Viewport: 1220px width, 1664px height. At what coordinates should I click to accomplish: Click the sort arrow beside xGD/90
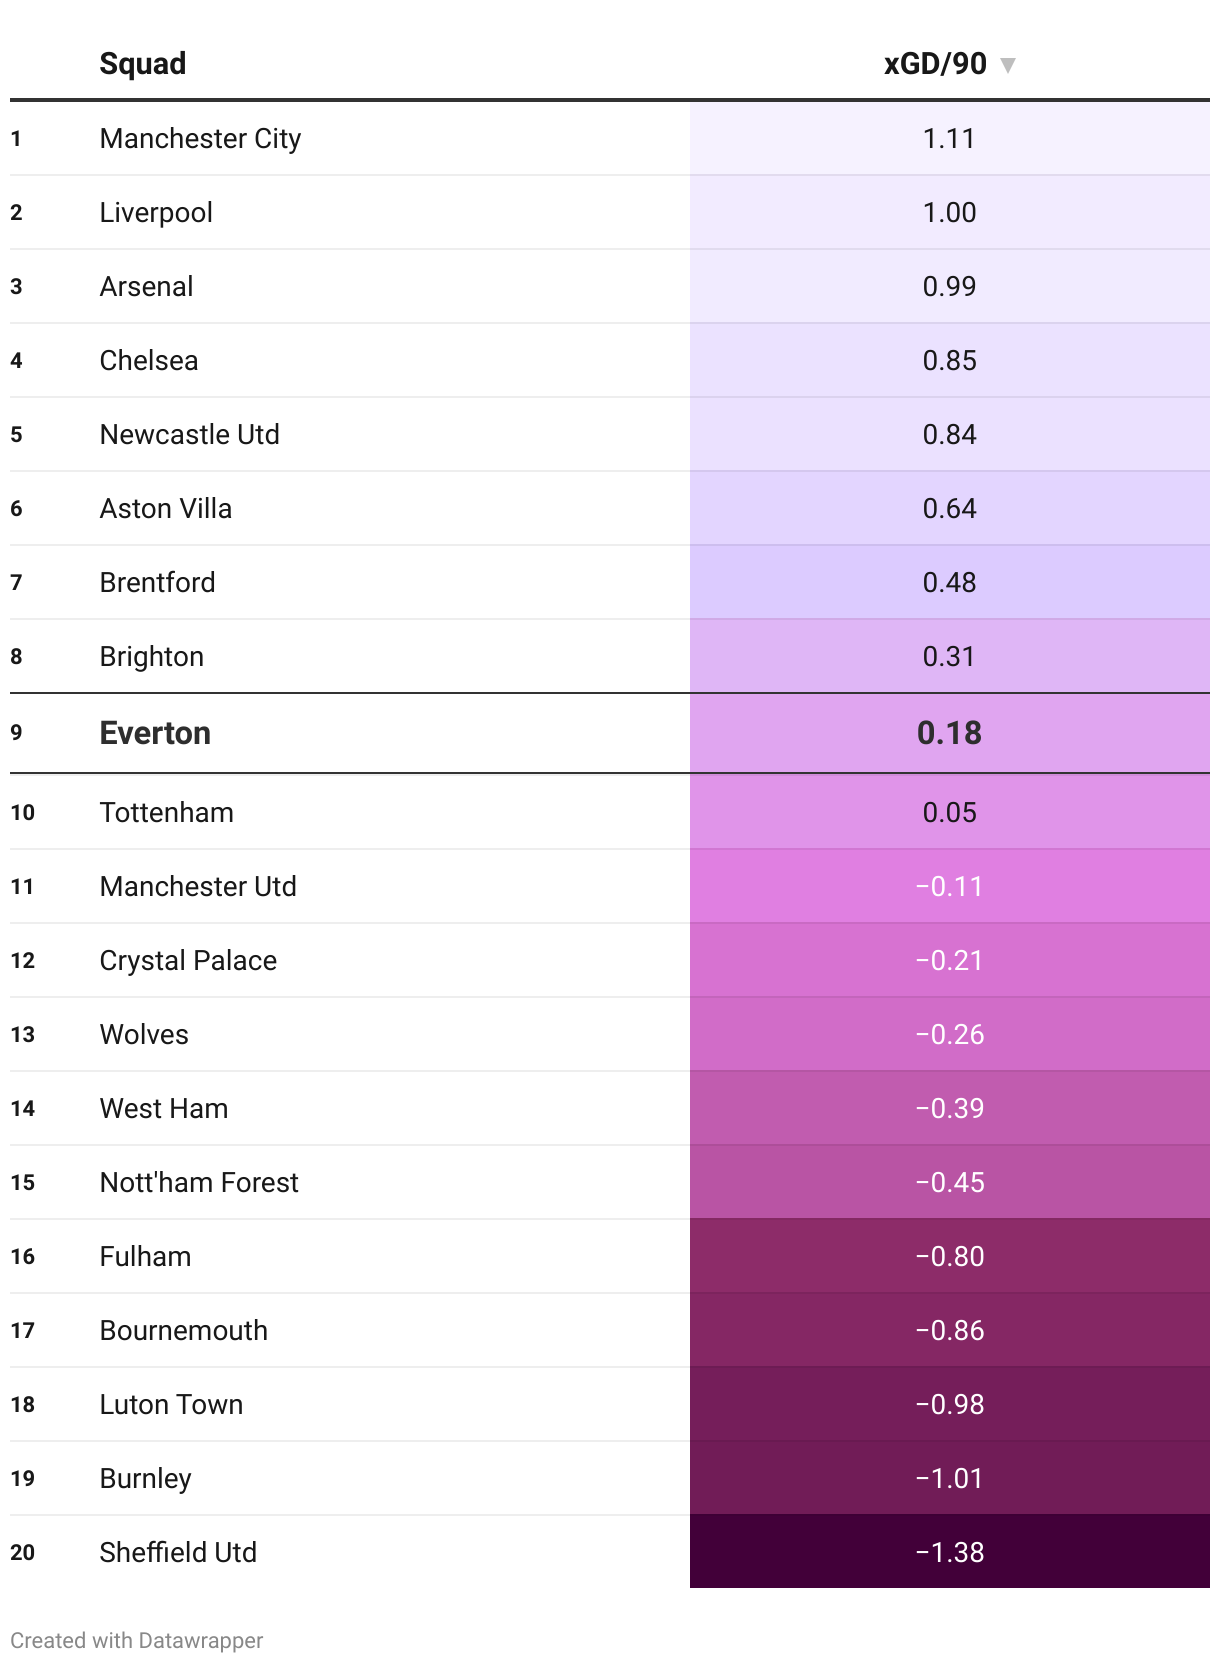point(1008,66)
